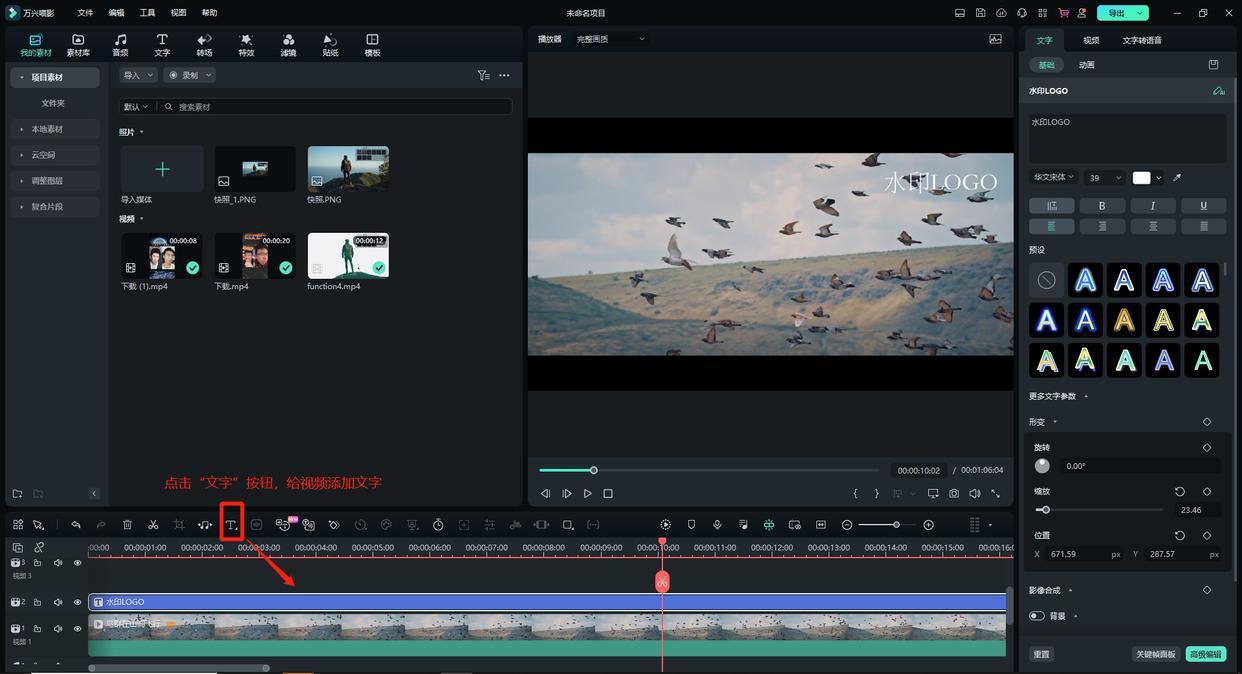Click the undo arrow in timeline toolbar
The width and height of the screenshot is (1242, 674).
click(x=75, y=525)
